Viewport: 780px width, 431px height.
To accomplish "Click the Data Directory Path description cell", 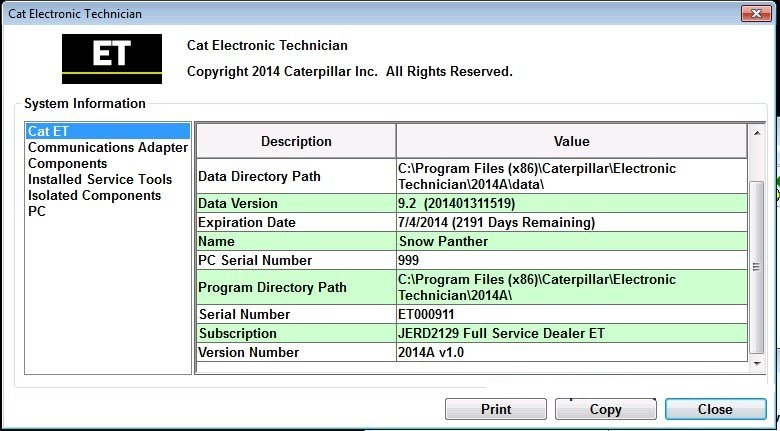I will click(x=296, y=176).
